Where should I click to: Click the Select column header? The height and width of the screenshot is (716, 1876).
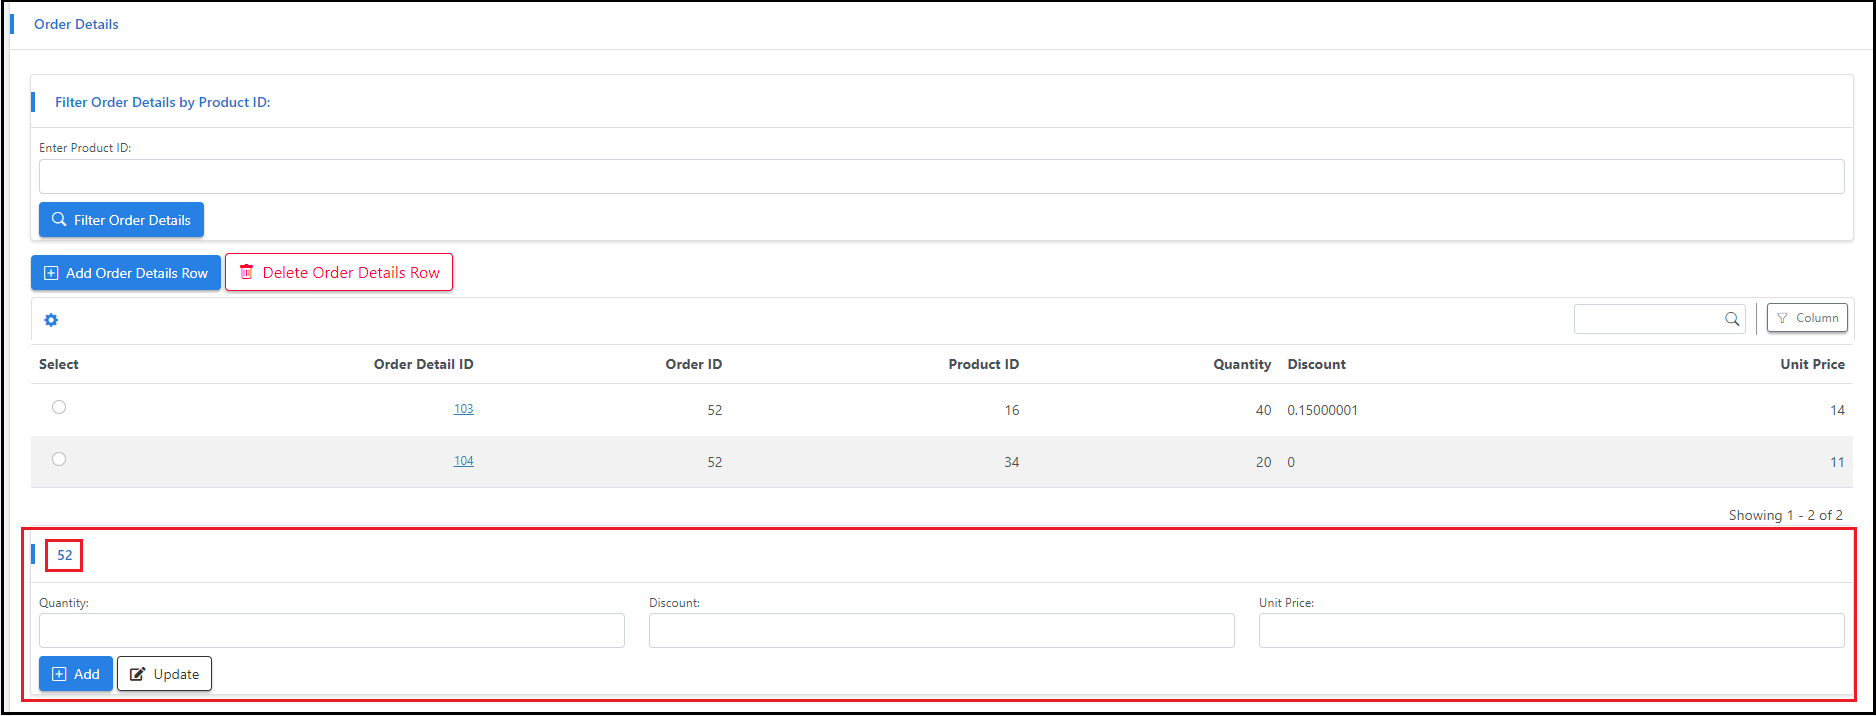pos(59,364)
